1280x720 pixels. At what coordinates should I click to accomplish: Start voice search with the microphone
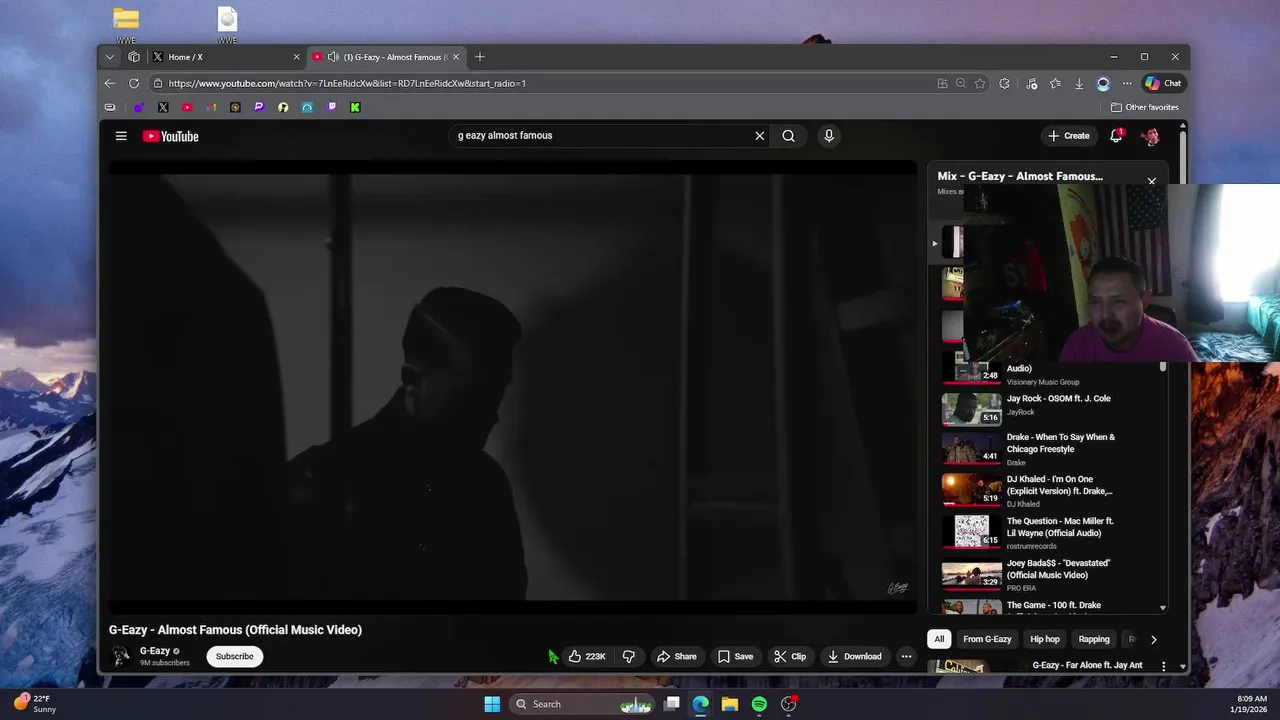(829, 136)
